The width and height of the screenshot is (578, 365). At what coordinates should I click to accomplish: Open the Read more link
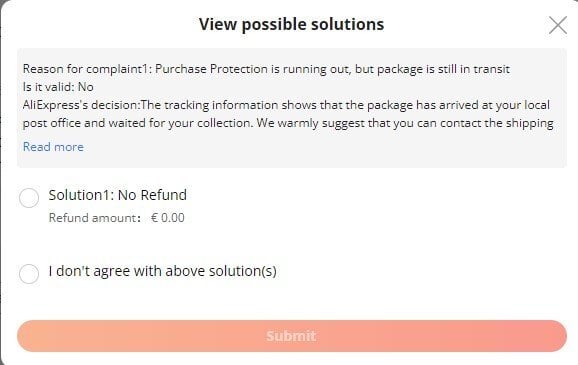tap(53, 147)
